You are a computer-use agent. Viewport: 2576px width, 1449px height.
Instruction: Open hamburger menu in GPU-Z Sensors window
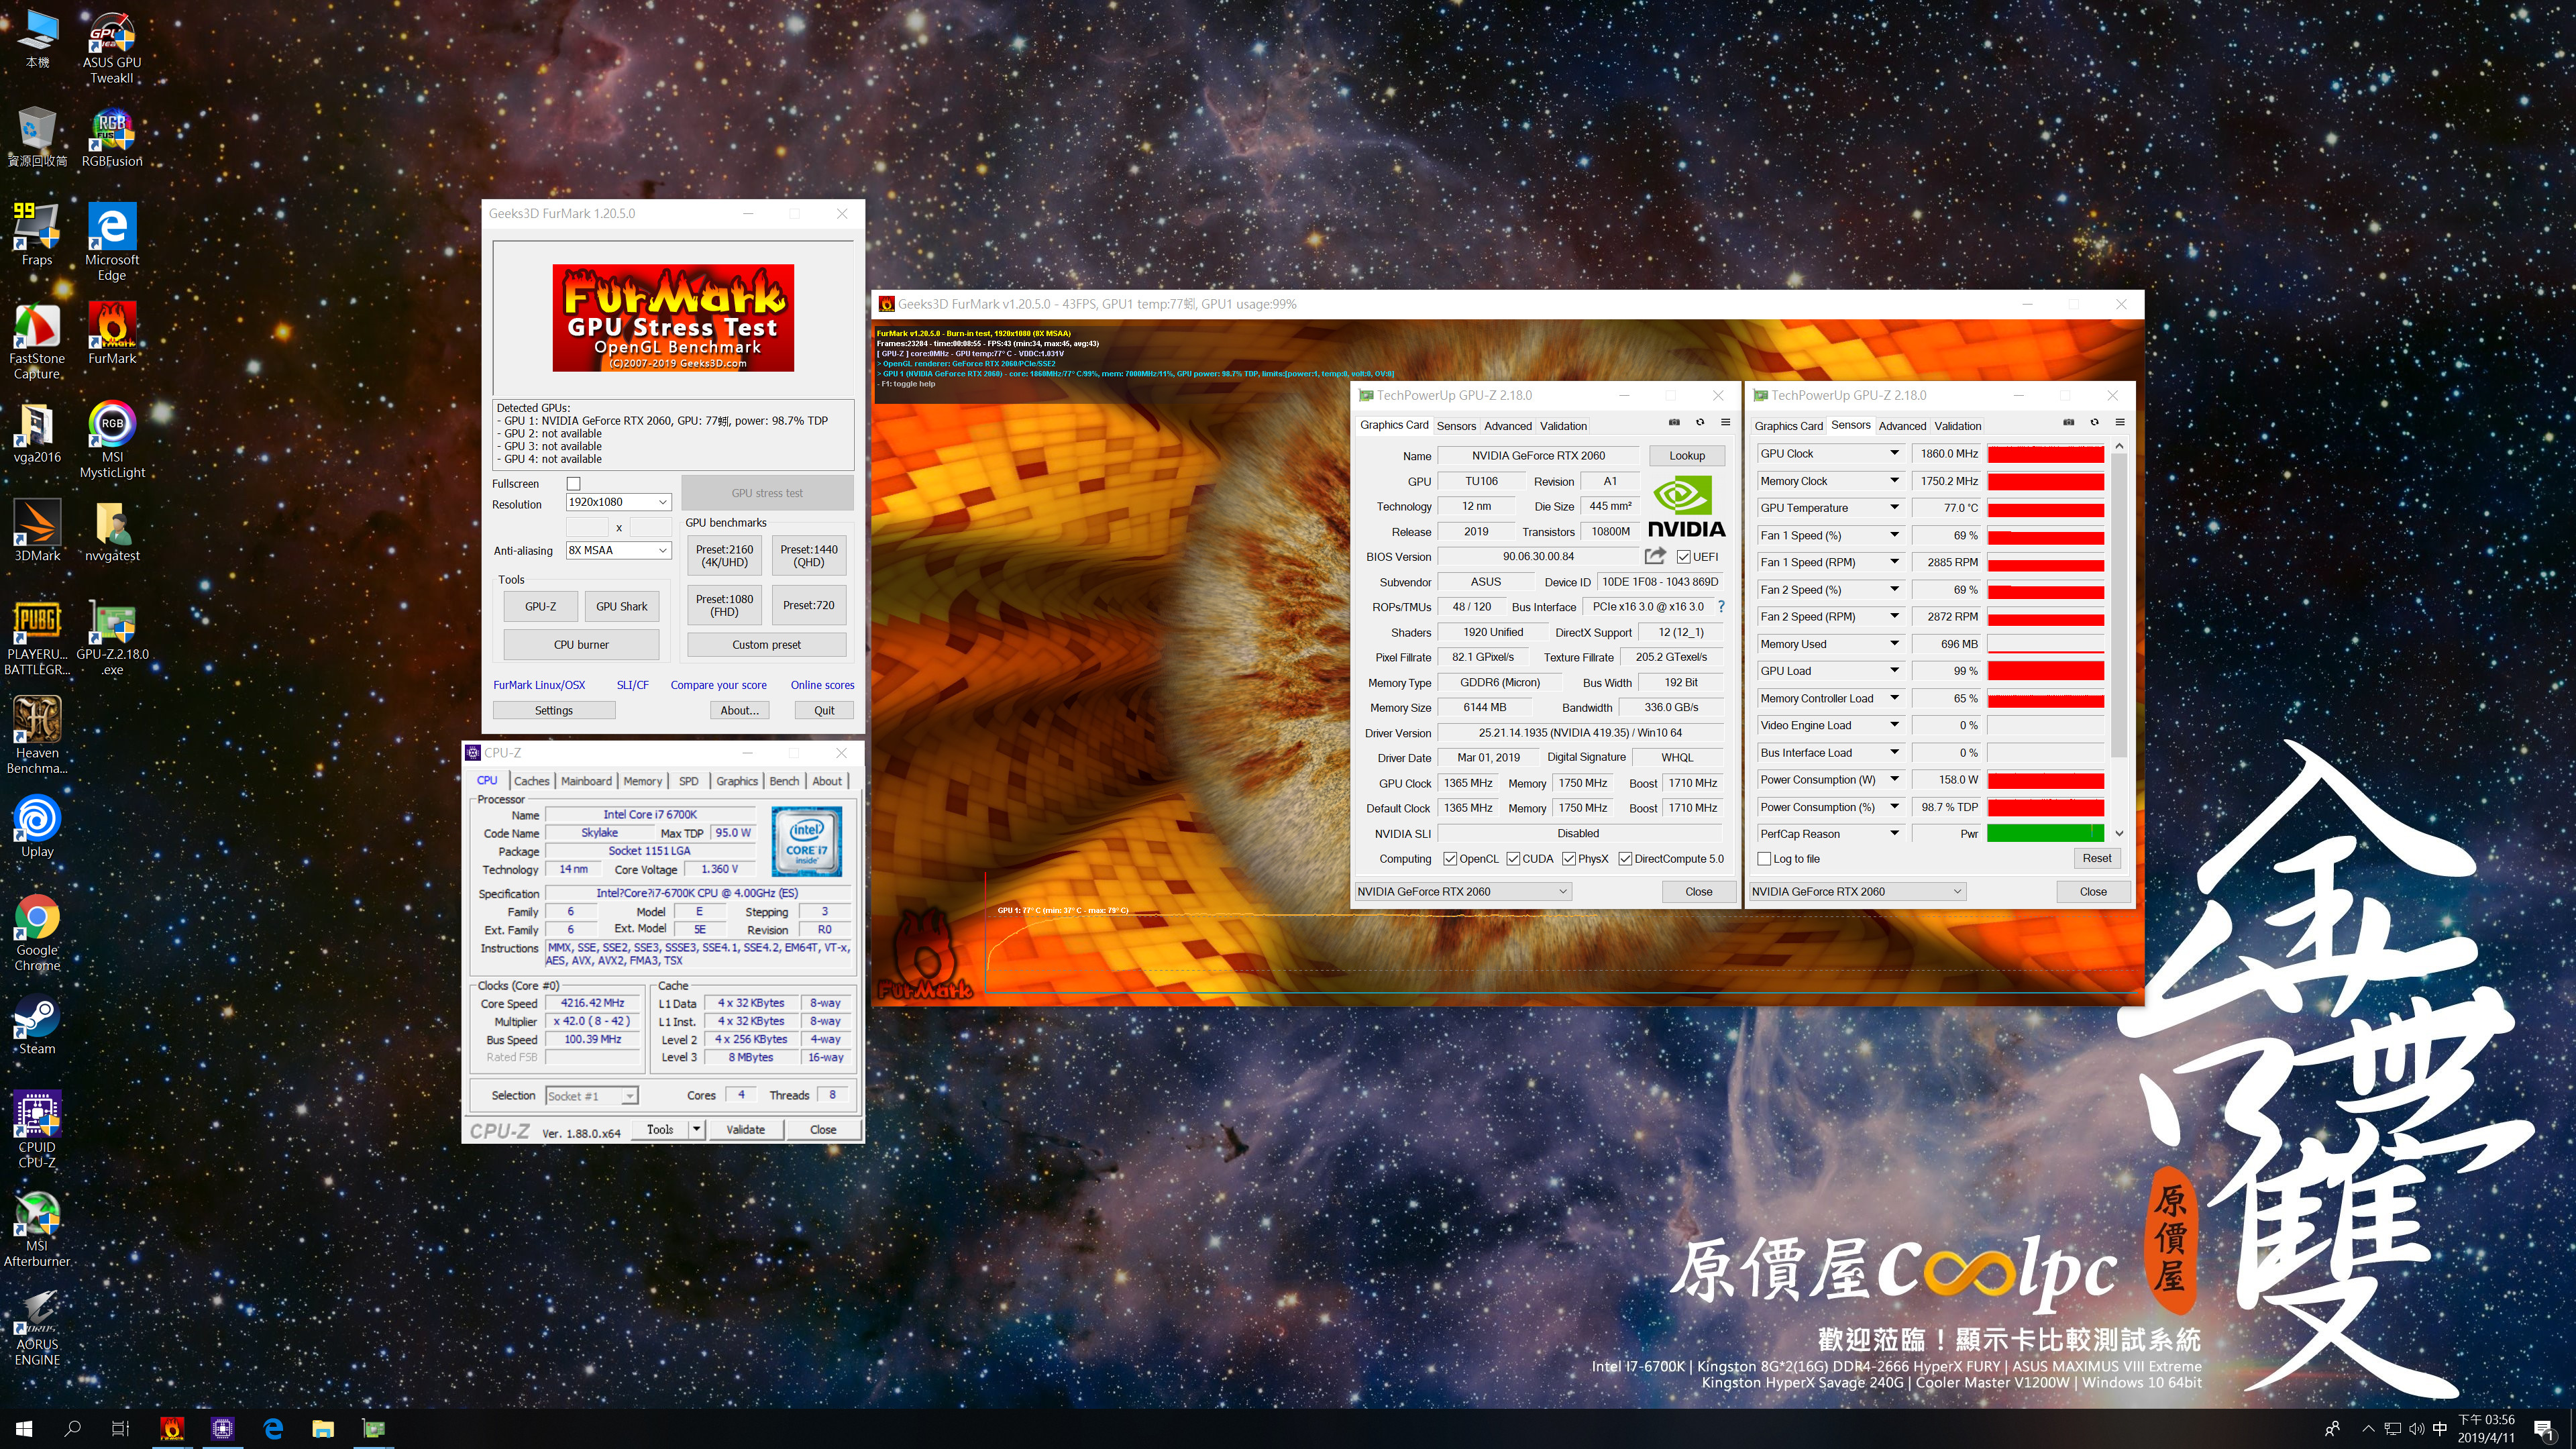pos(2120,423)
